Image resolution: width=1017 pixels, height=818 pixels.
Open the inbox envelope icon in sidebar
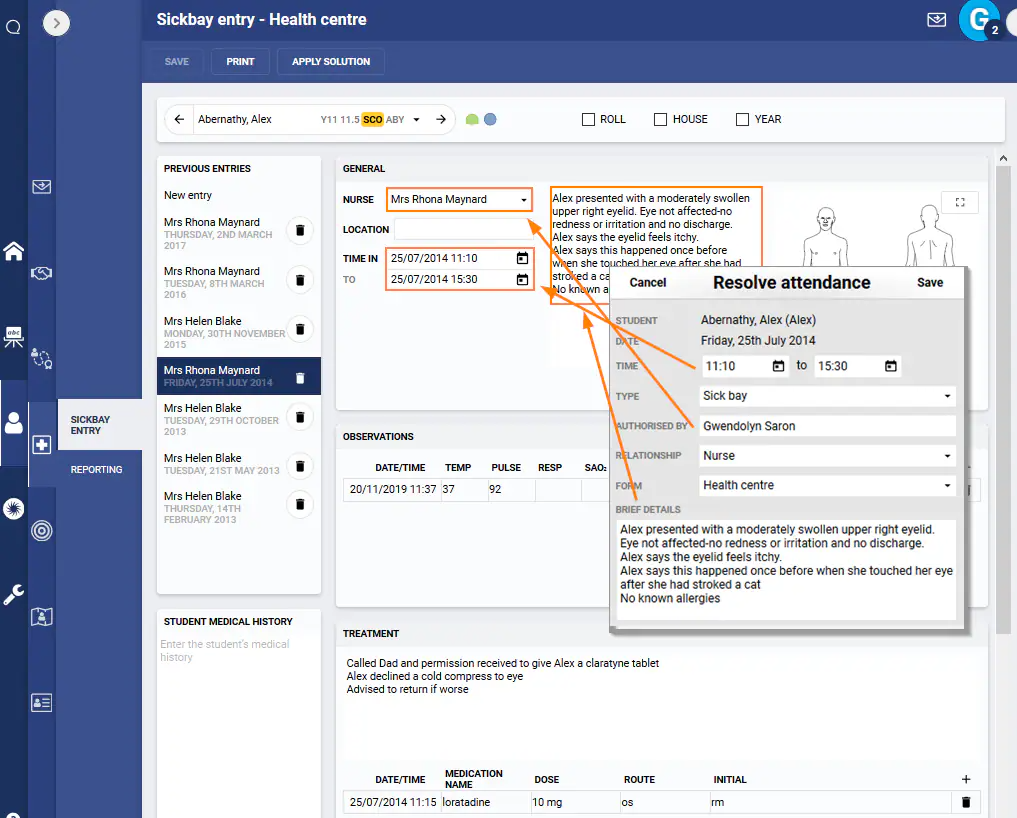[x=42, y=187]
